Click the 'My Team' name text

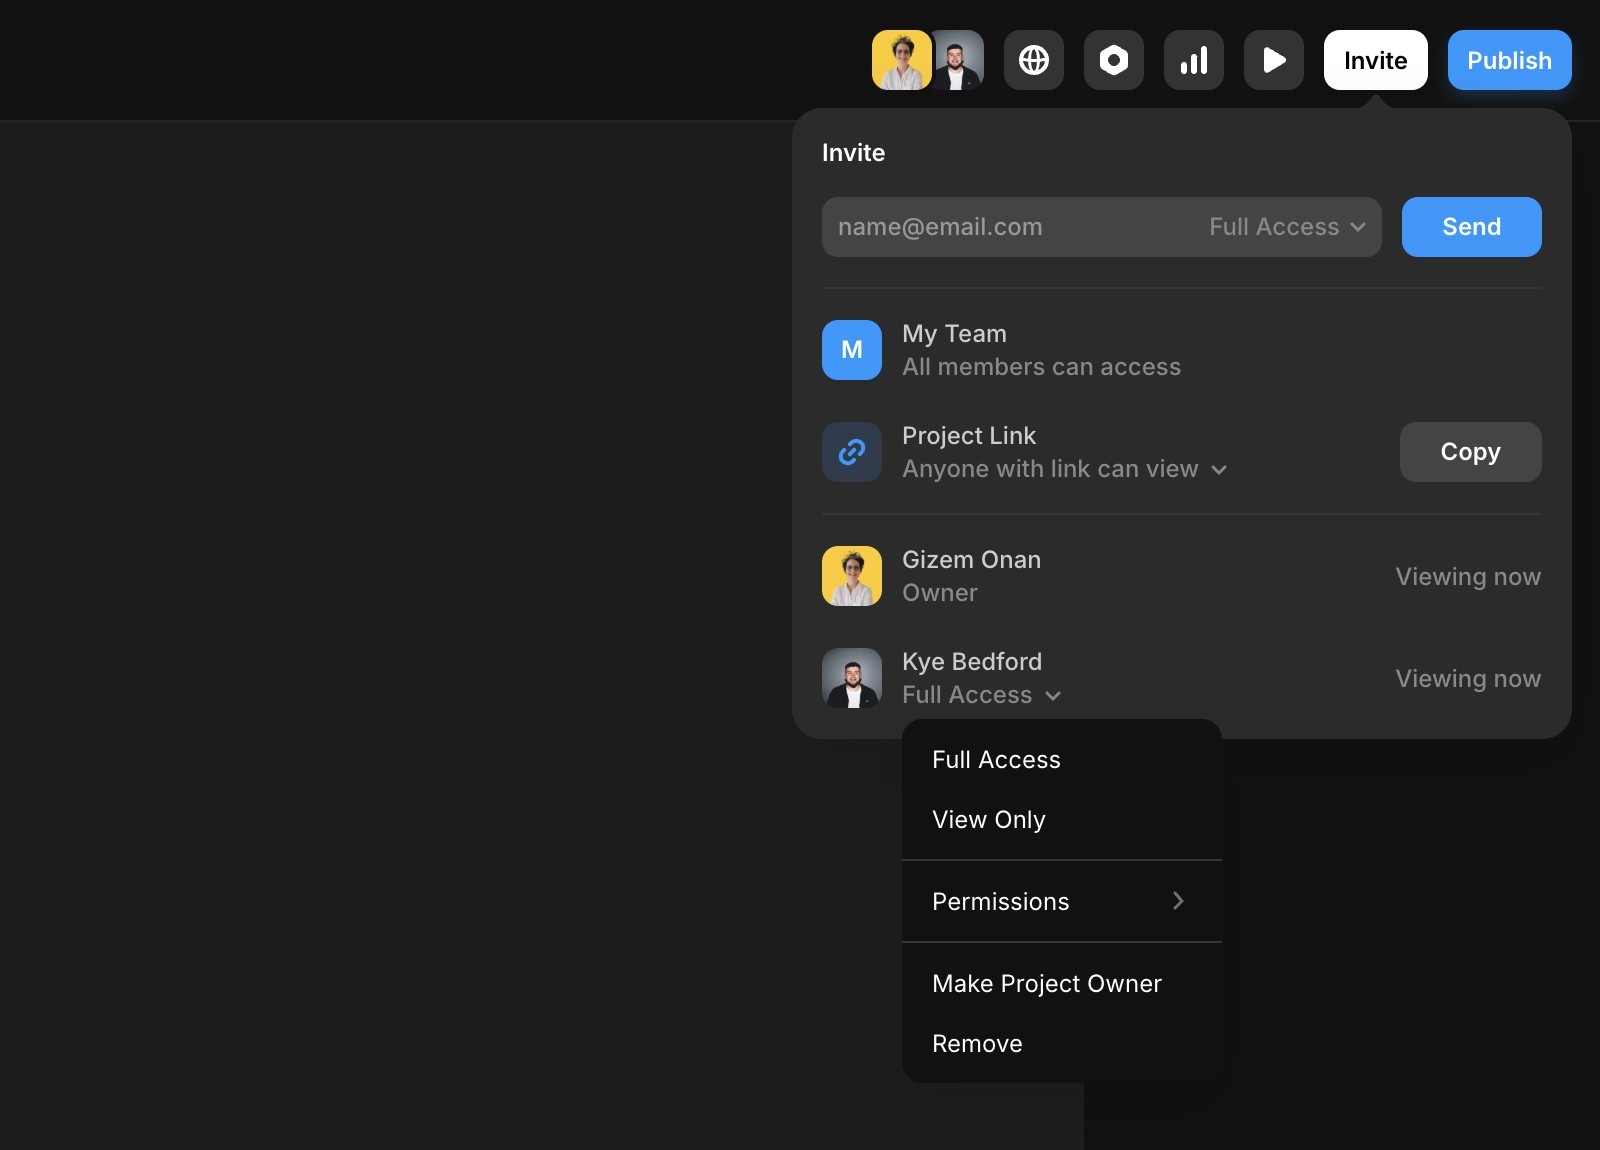tap(954, 334)
